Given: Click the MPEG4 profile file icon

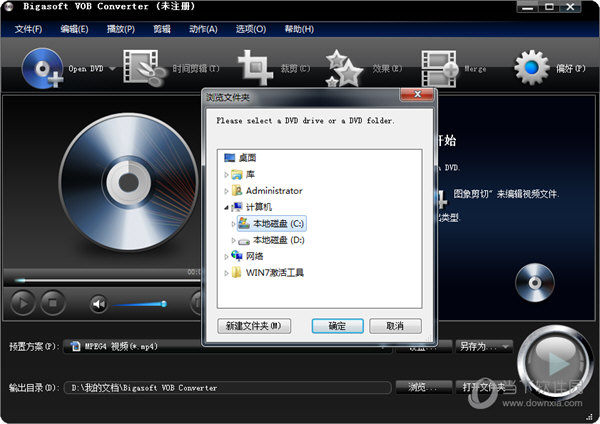Looking at the screenshot, I should coord(76,346).
